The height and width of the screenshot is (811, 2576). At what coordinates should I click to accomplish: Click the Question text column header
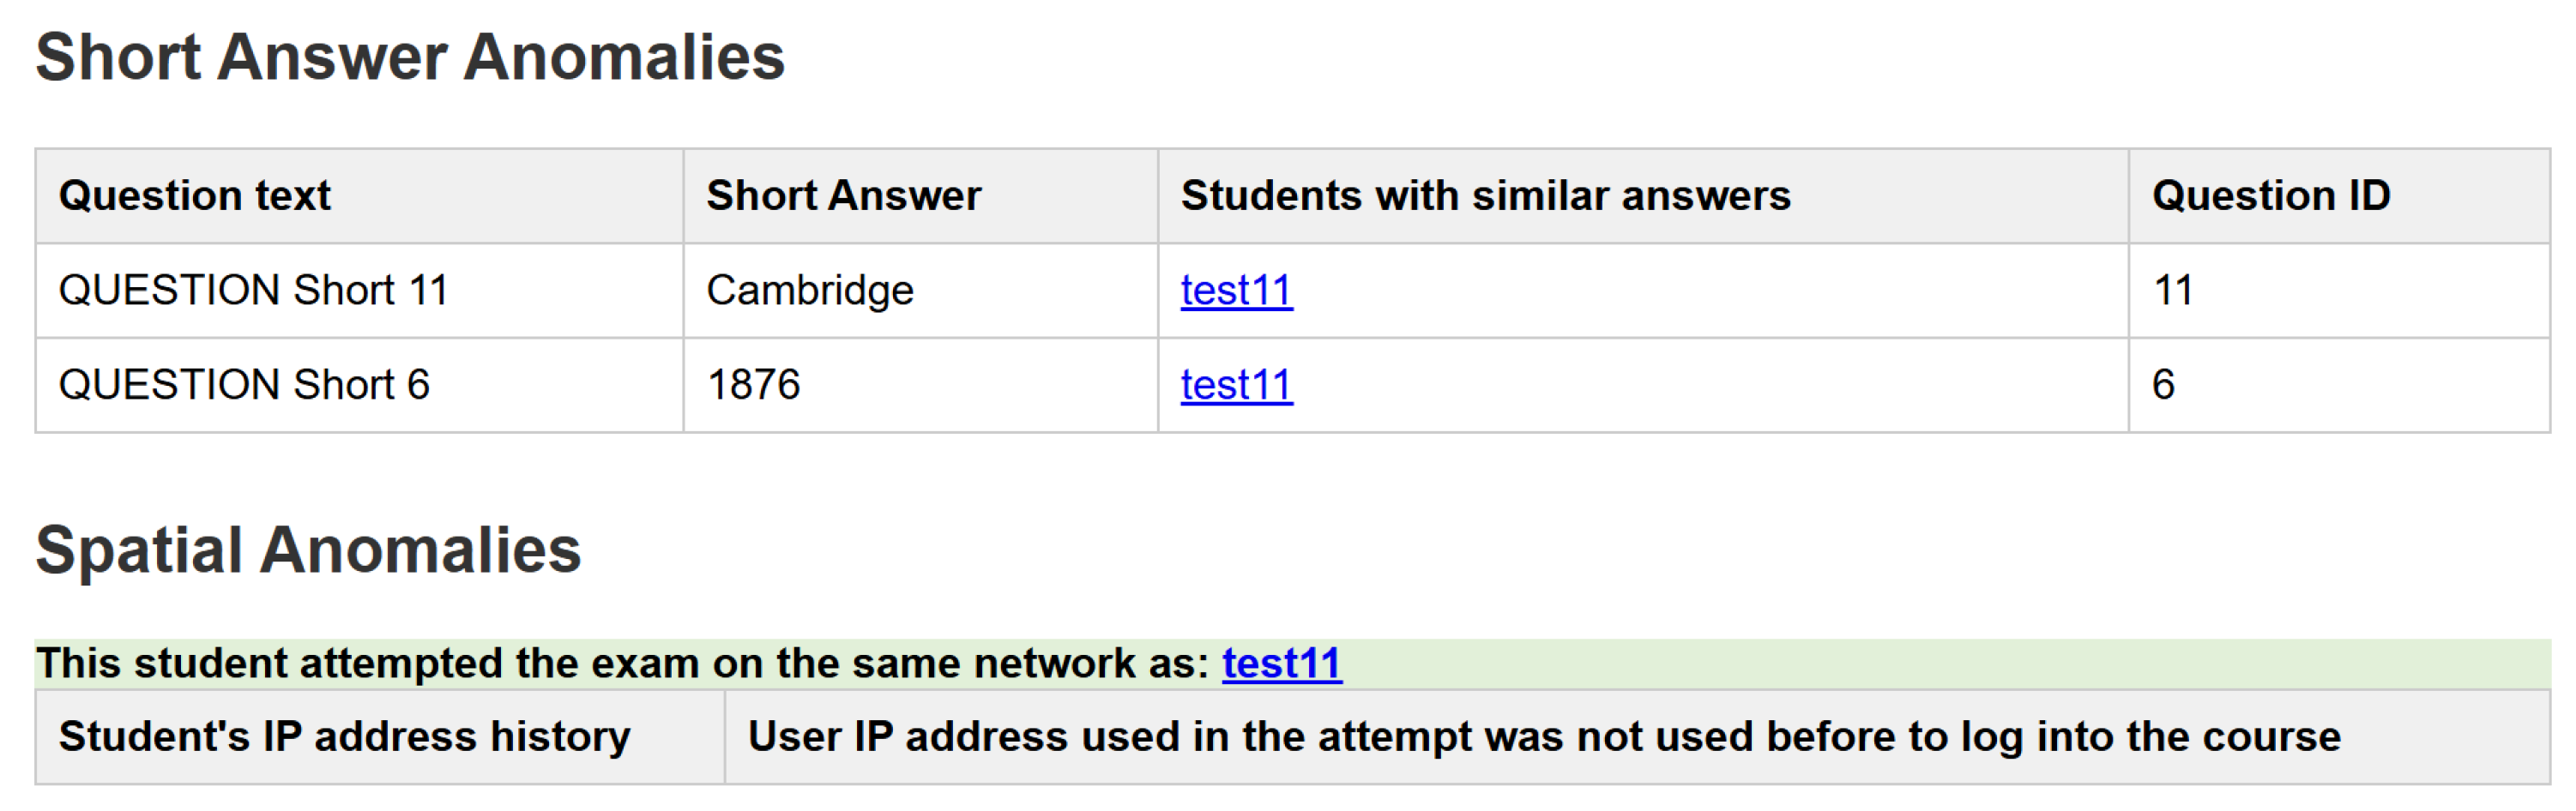click(195, 196)
